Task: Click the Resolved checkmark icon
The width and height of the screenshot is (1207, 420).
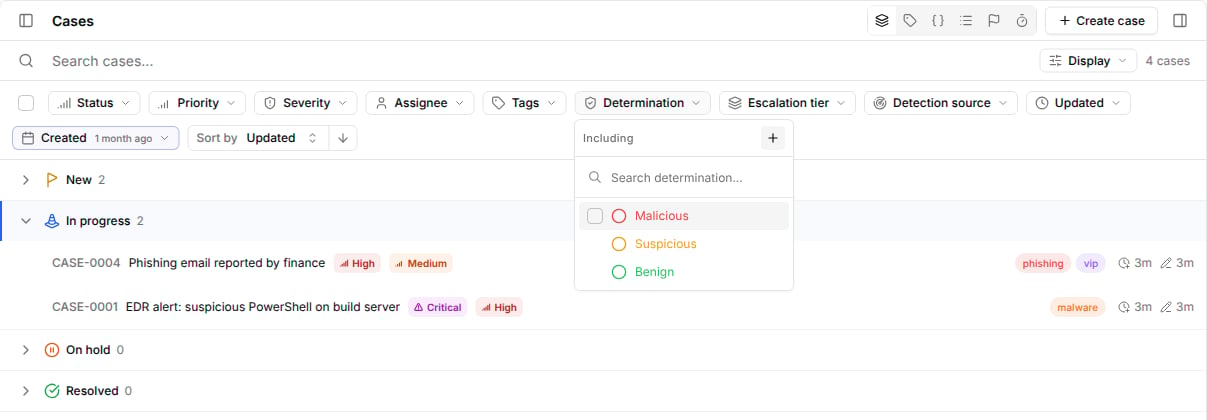Action: pyautogui.click(x=52, y=391)
